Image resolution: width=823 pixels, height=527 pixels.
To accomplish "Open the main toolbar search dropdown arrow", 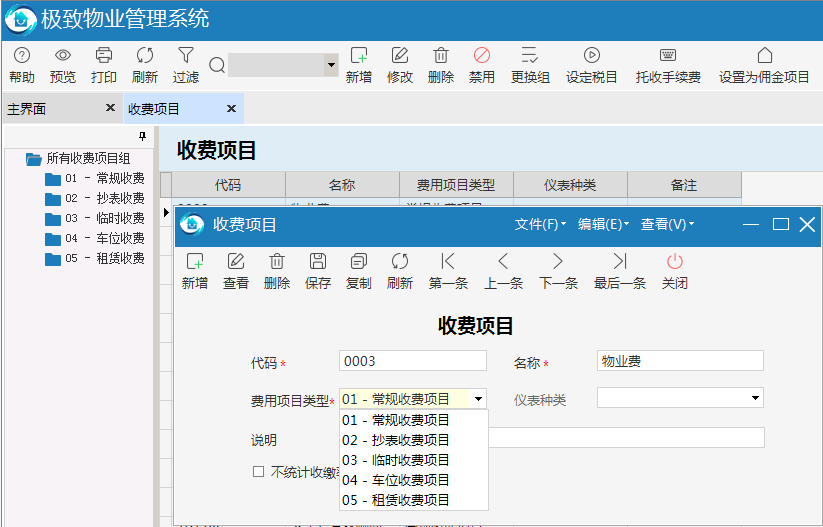I will [331, 65].
